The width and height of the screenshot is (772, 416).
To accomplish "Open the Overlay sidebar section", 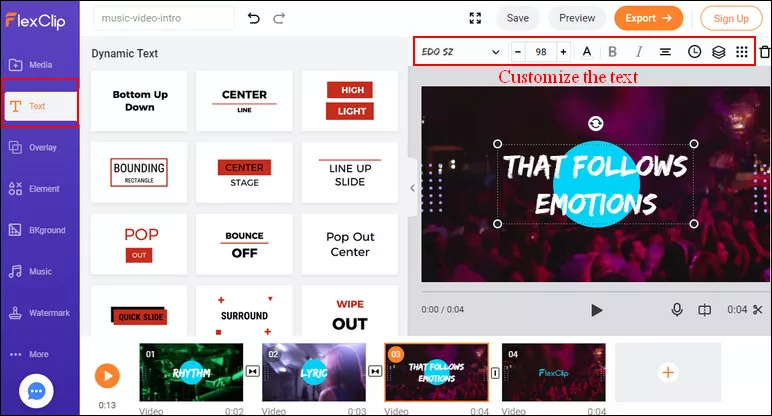I will point(32,147).
